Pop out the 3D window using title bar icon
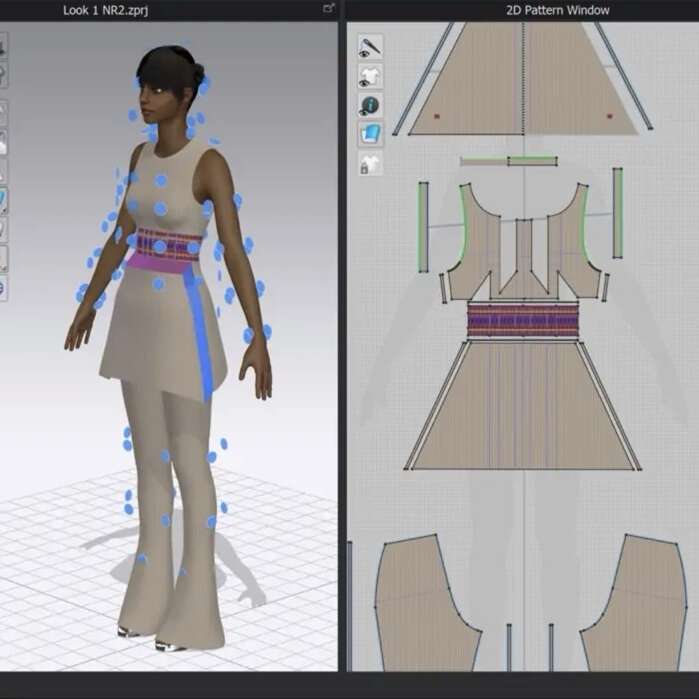699x699 pixels. [328, 8]
